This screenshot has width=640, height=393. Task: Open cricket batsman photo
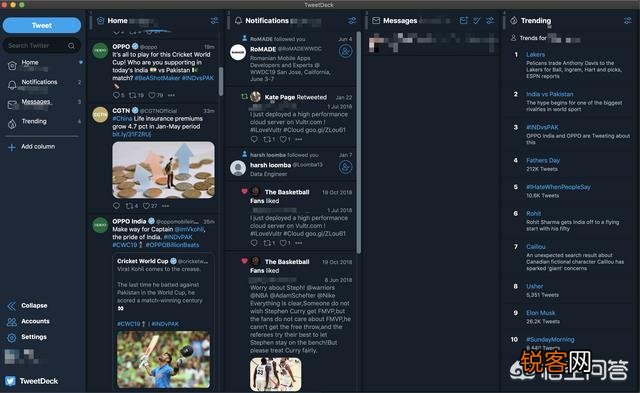click(163, 360)
